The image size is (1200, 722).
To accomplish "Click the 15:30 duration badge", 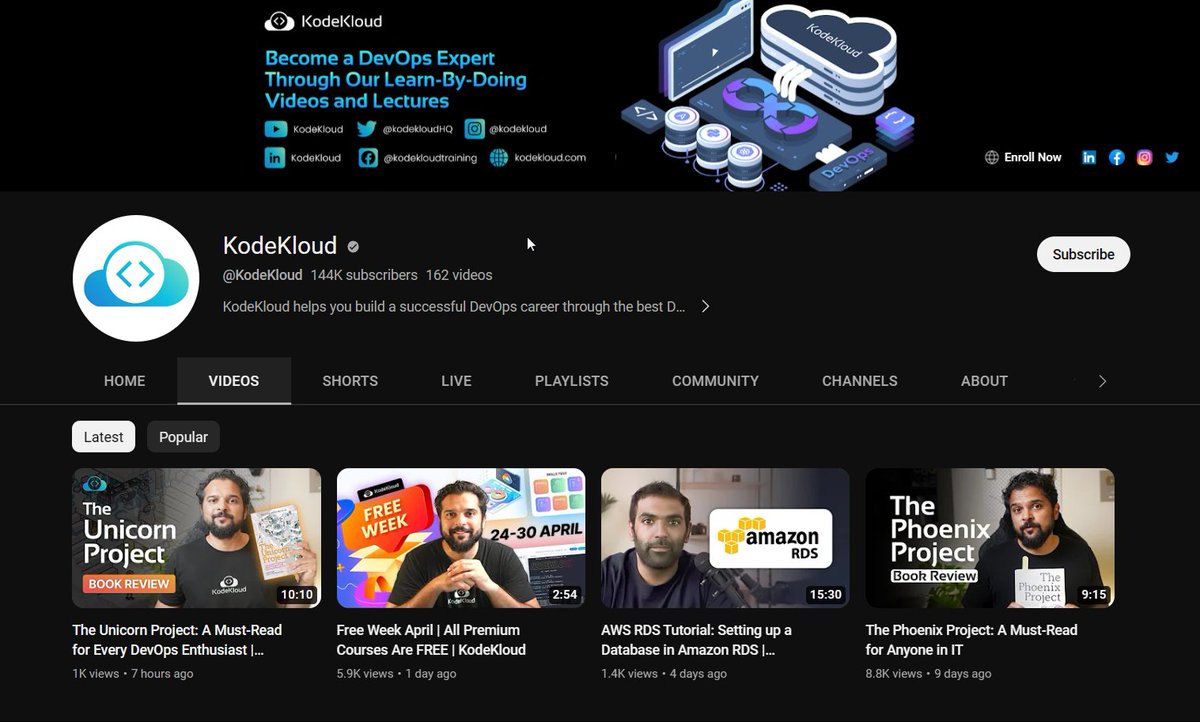I will [825, 594].
